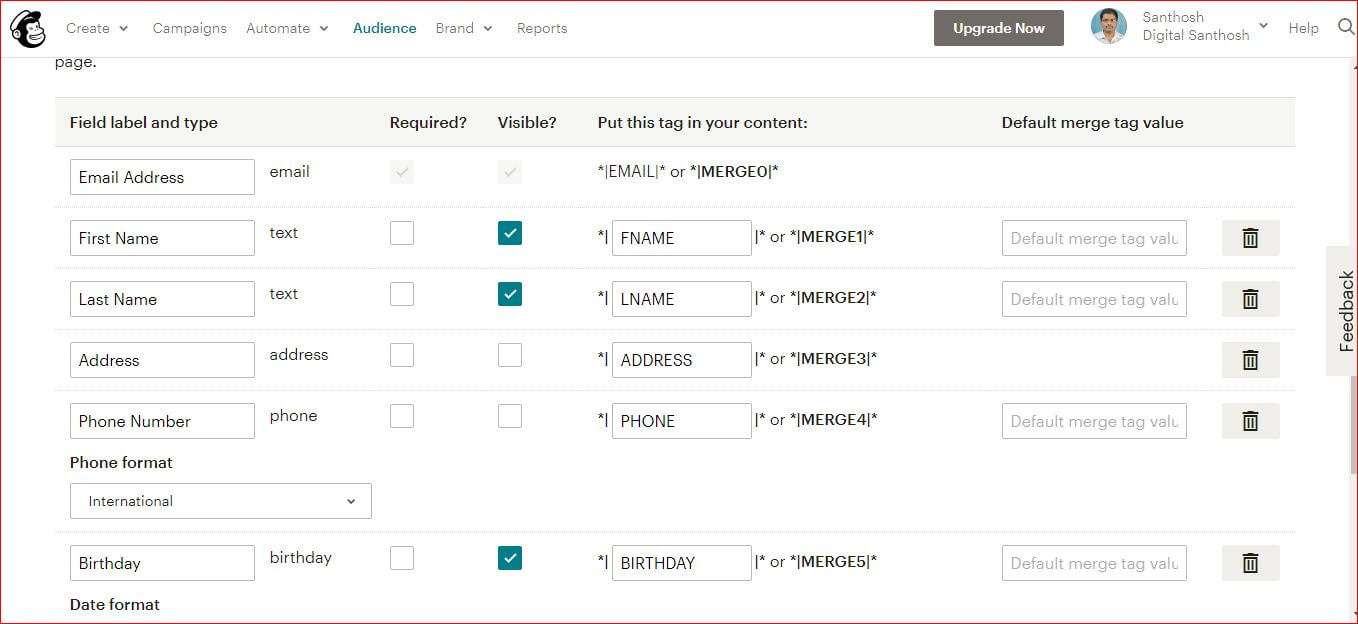Open the Phone format dropdown

coord(221,501)
